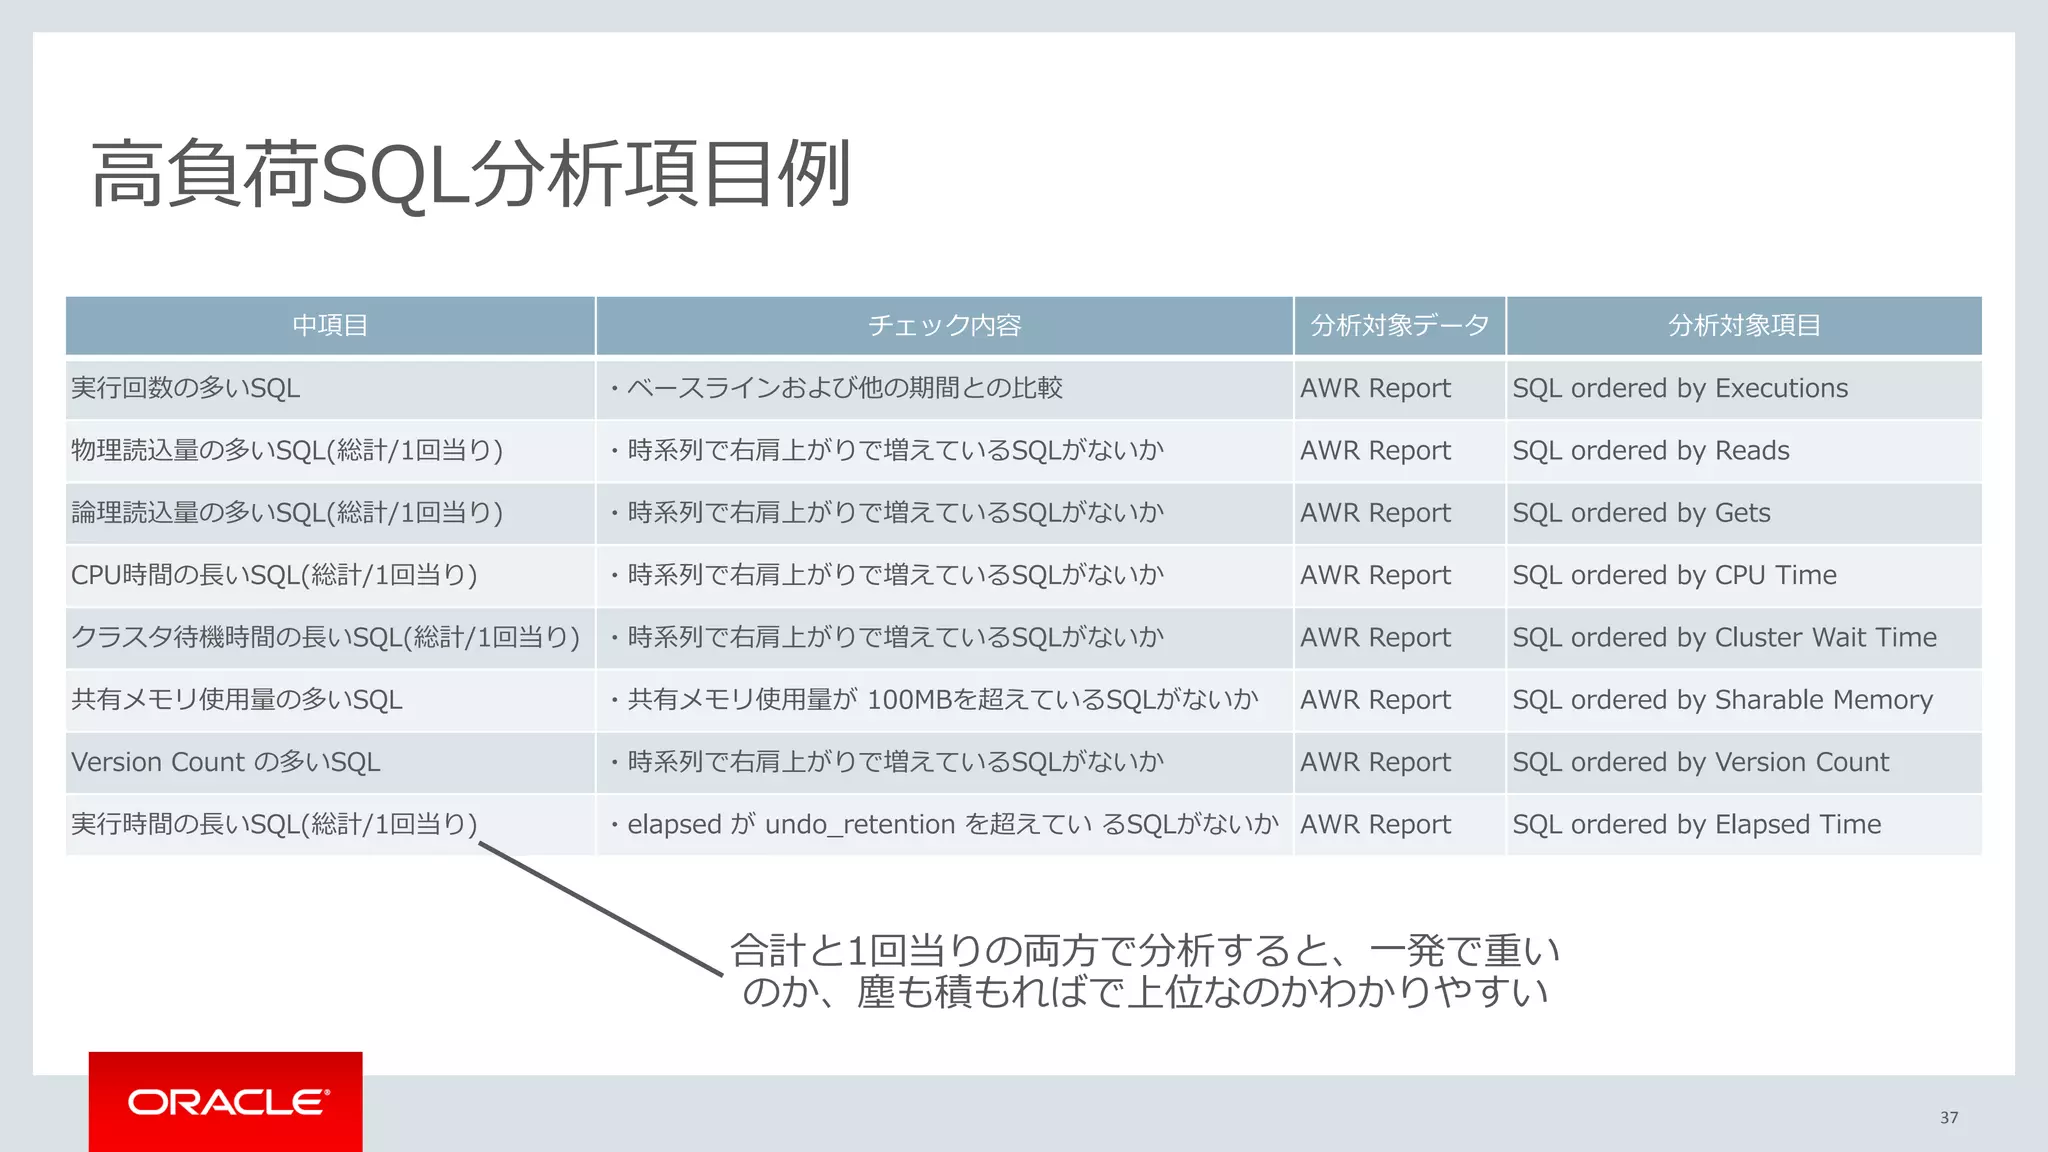The image size is (2048, 1152).
Task: Click 時系列で右肩上がり text in the クラスタ待機時間 row
Action: coord(895,637)
